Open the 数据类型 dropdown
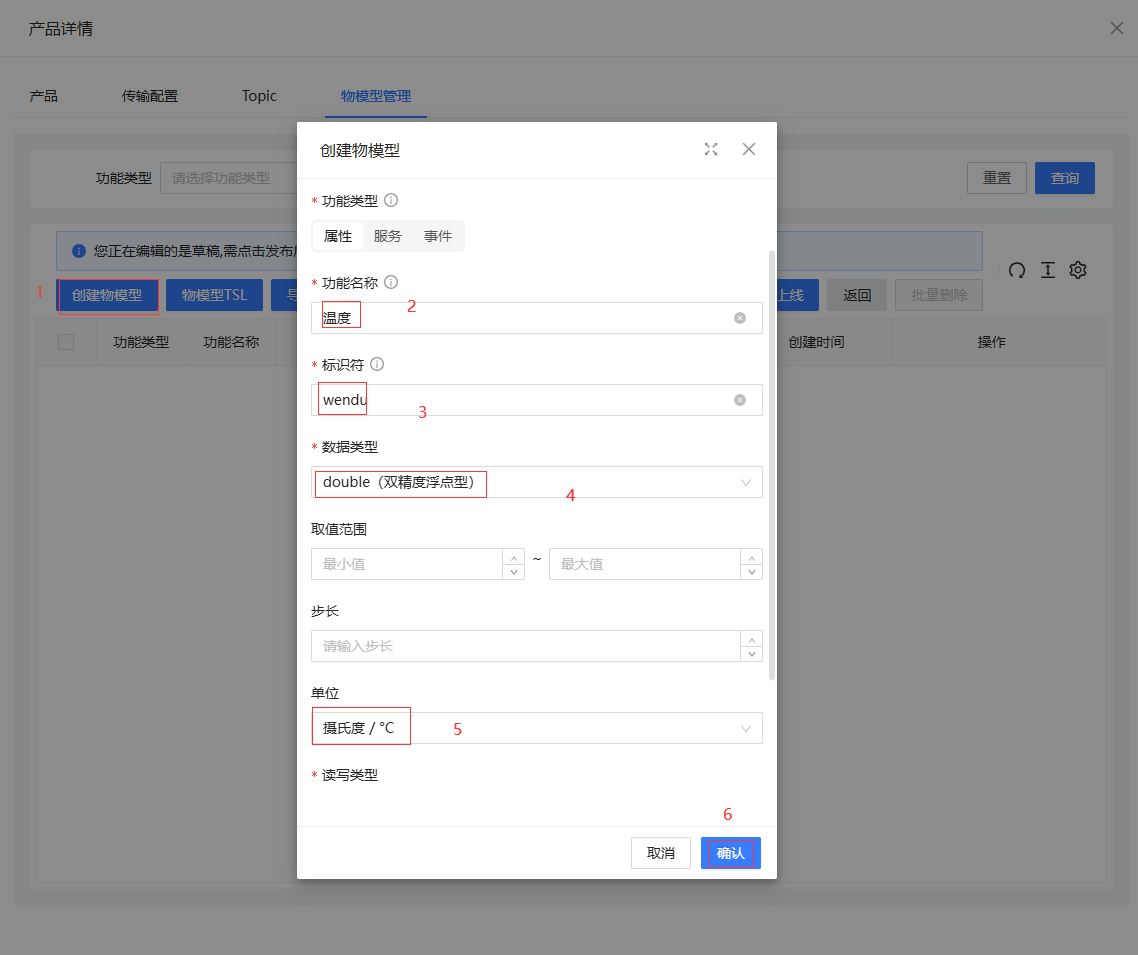 coord(536,482)
